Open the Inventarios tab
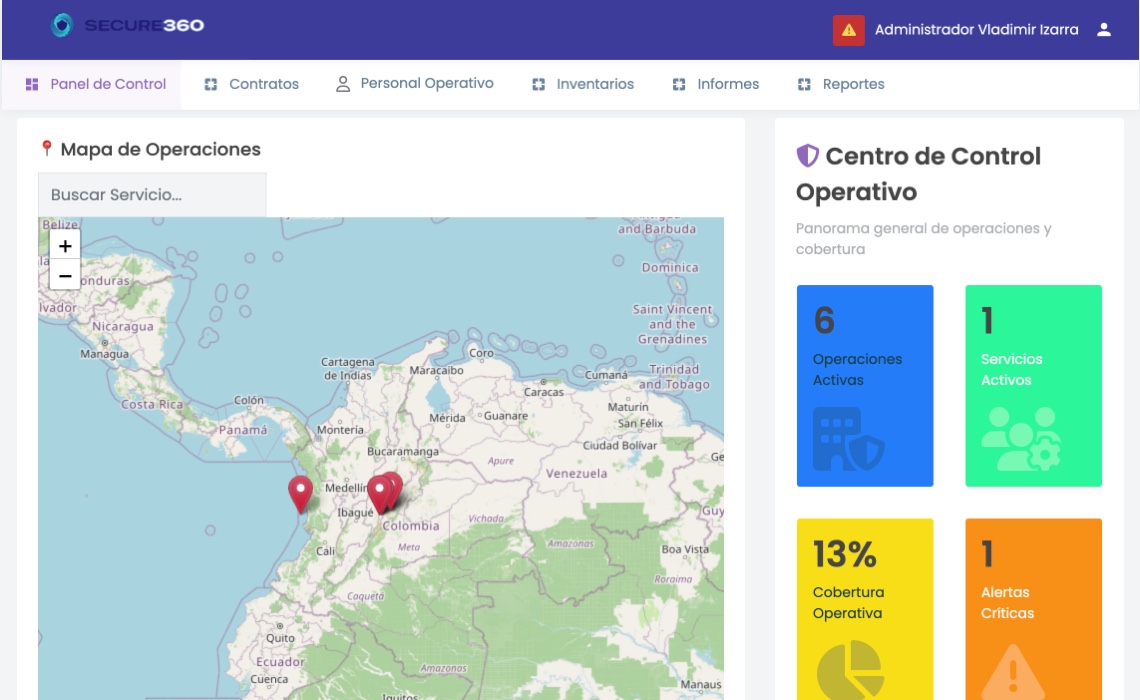This screenshot has height=700, width=1140. pos(583,84)
